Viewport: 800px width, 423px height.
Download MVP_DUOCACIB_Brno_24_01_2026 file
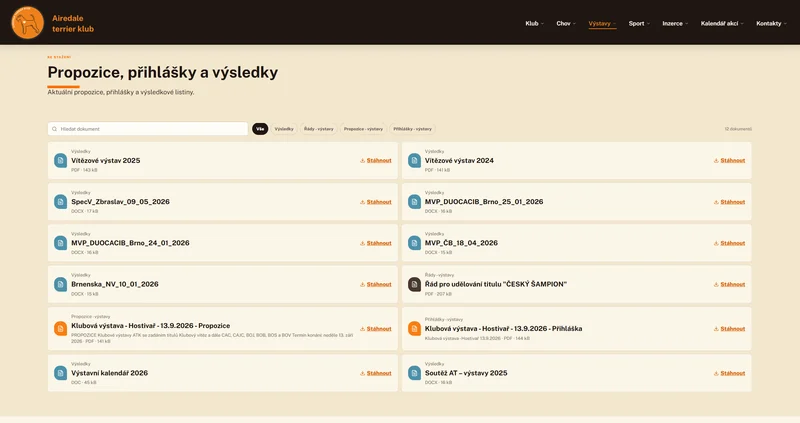click(376, 243)
